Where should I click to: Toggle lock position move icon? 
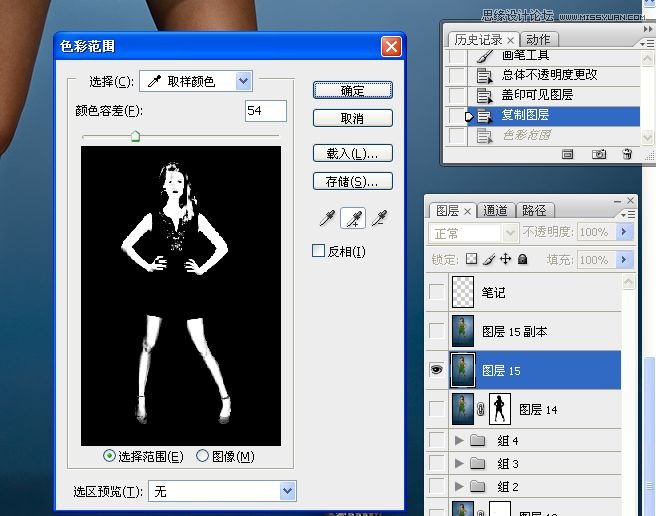click(x=505, y=259)
